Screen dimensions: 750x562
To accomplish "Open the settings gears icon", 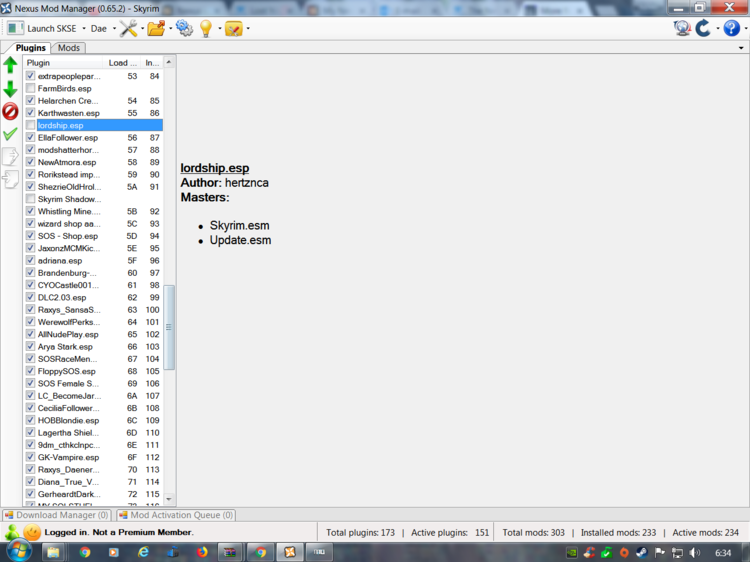I will (x=184, y=28).
